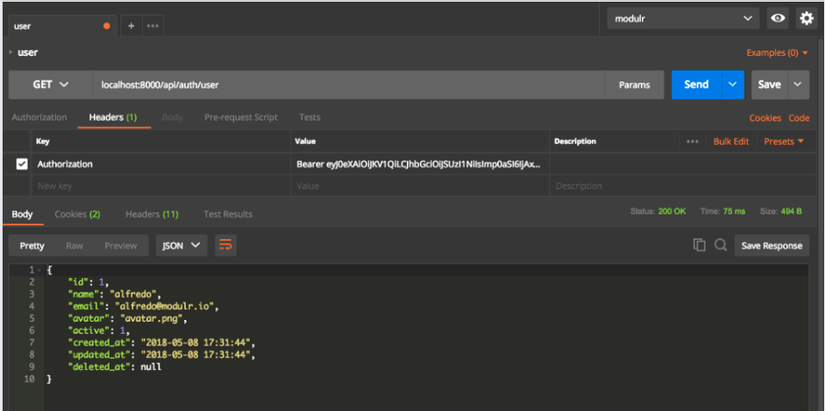Search the response body with magnifier icon
The width and height of the screenshot is (825, 411).
[720, 245]
